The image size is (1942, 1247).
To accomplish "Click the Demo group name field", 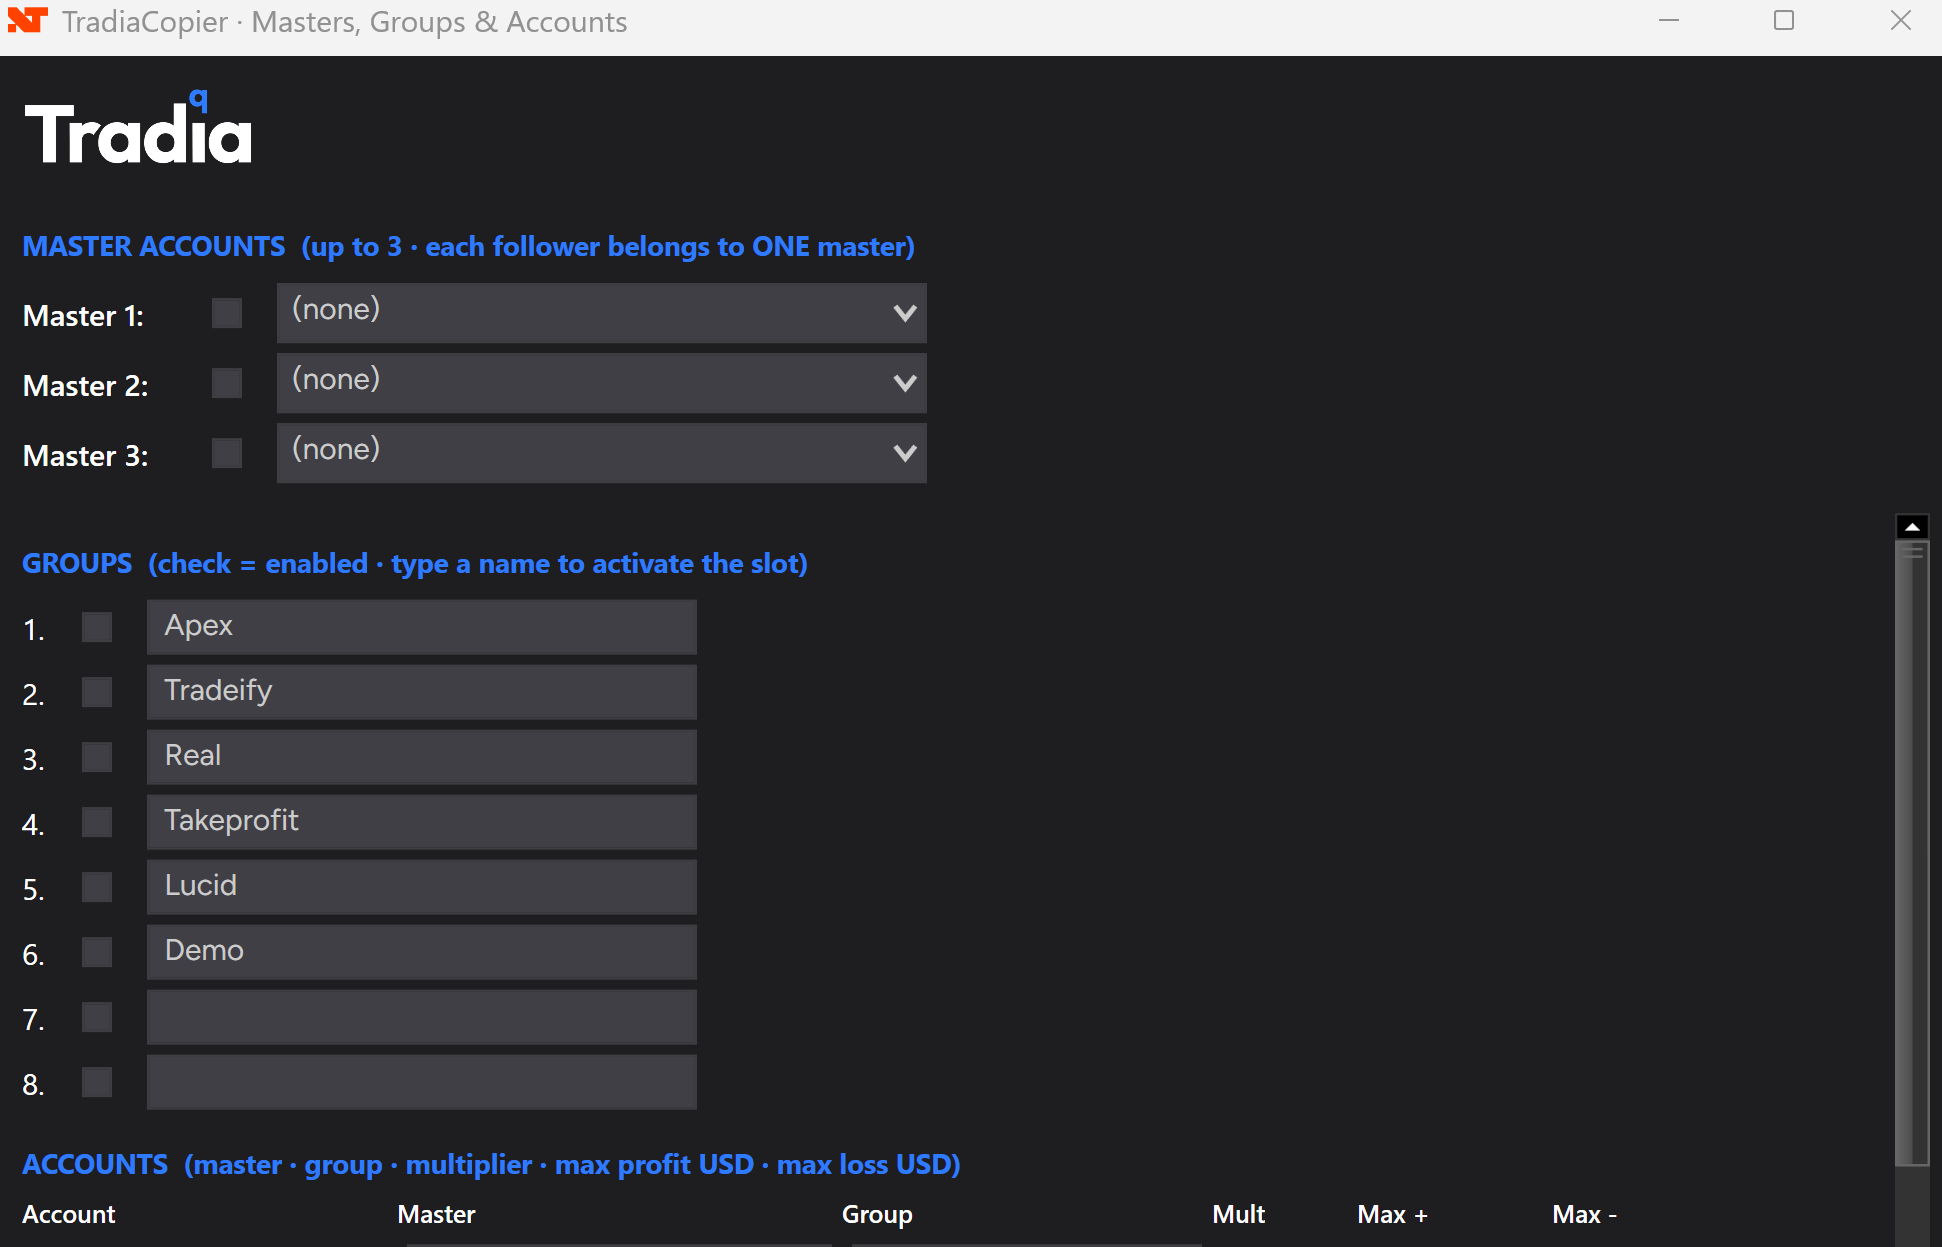I will coord(422,952).
